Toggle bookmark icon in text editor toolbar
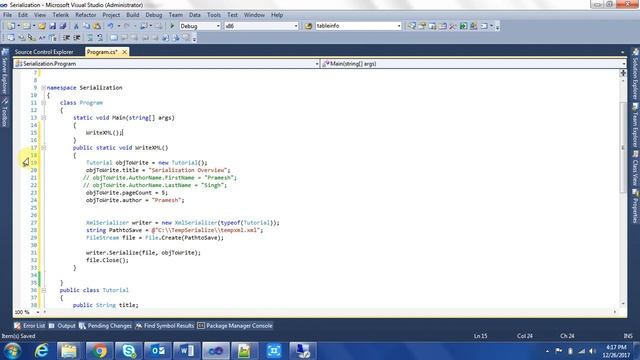640x360 pixels. tap(113, 38)
